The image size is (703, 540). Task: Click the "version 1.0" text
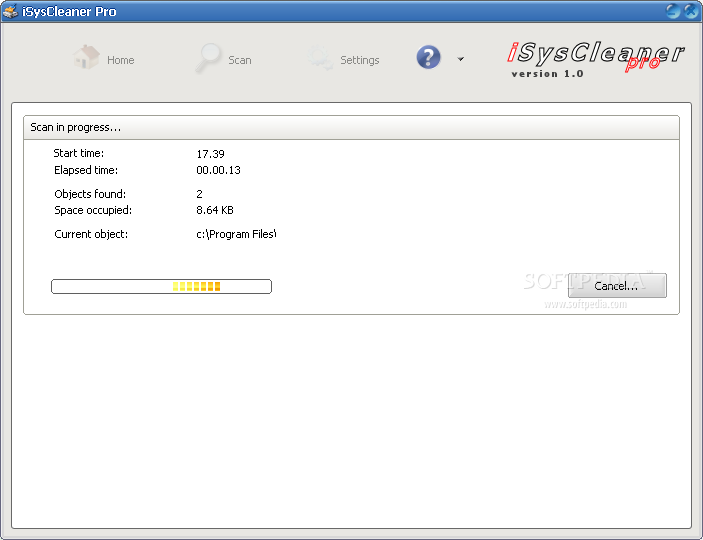[x=547, y=74]
